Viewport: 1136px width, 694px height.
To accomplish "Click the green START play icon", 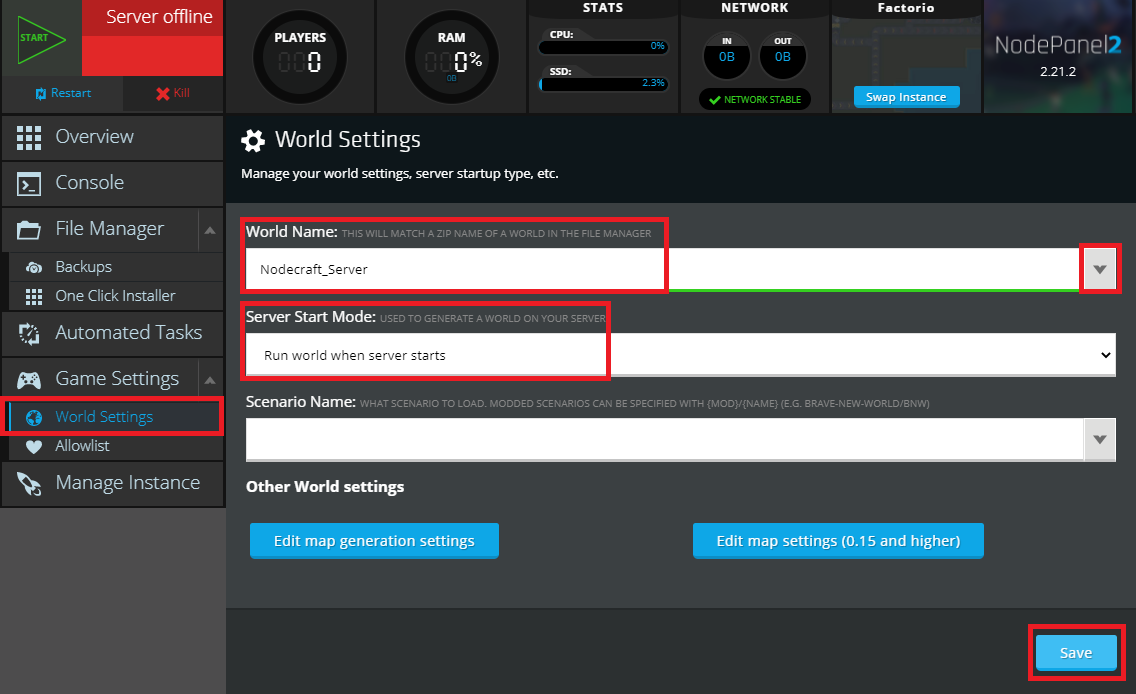I will [x=41, y=39].
